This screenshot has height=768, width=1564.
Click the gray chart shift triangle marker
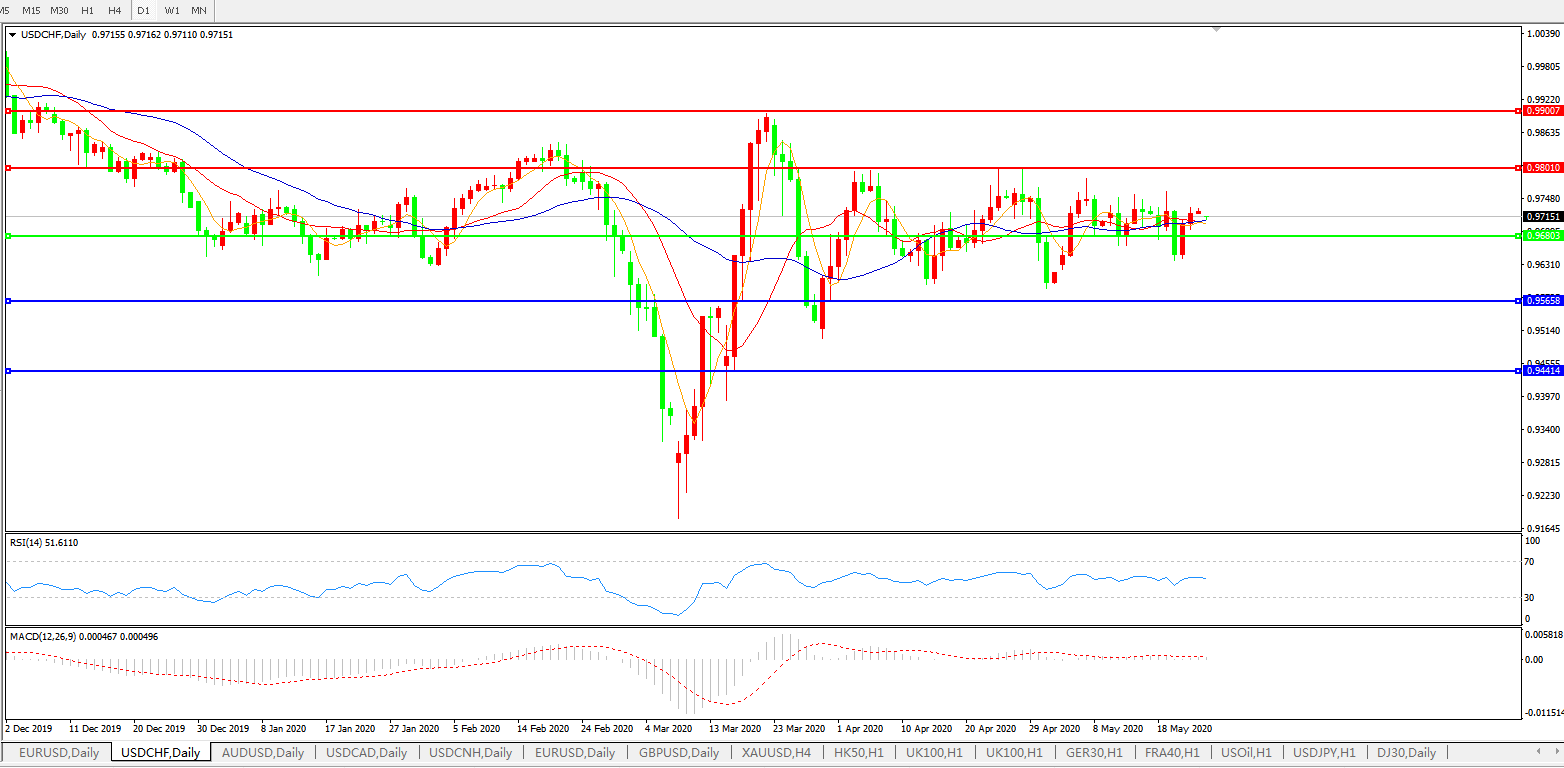click(1216, 29)
